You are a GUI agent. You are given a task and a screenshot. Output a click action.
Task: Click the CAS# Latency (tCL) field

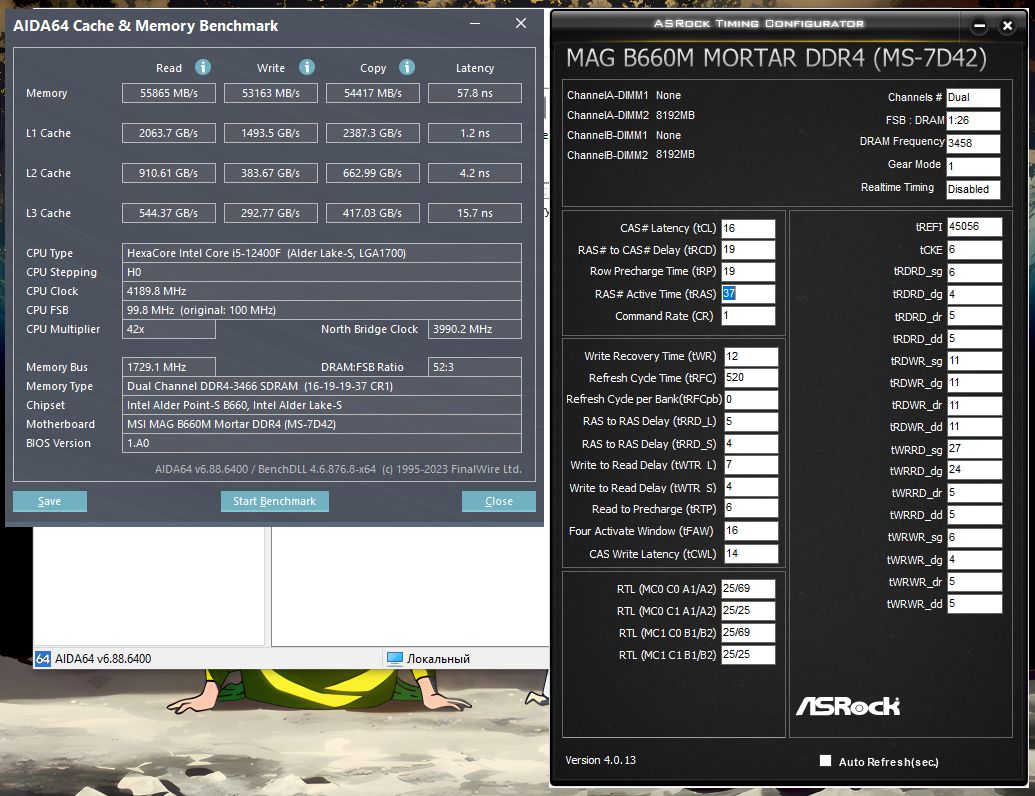click(748, 228)
